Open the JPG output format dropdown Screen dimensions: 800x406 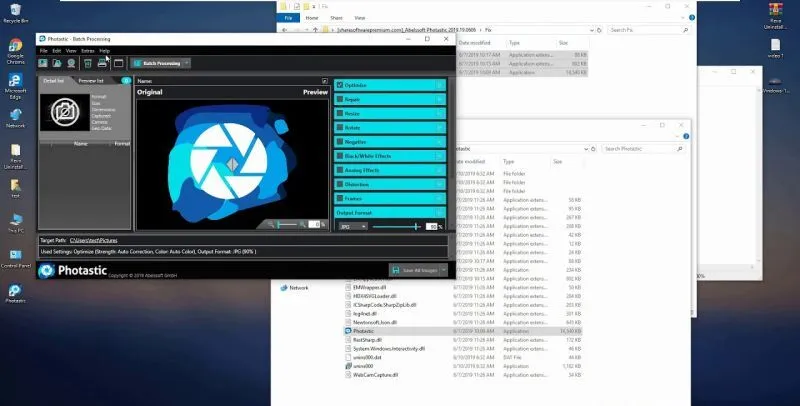click(353, 226)
